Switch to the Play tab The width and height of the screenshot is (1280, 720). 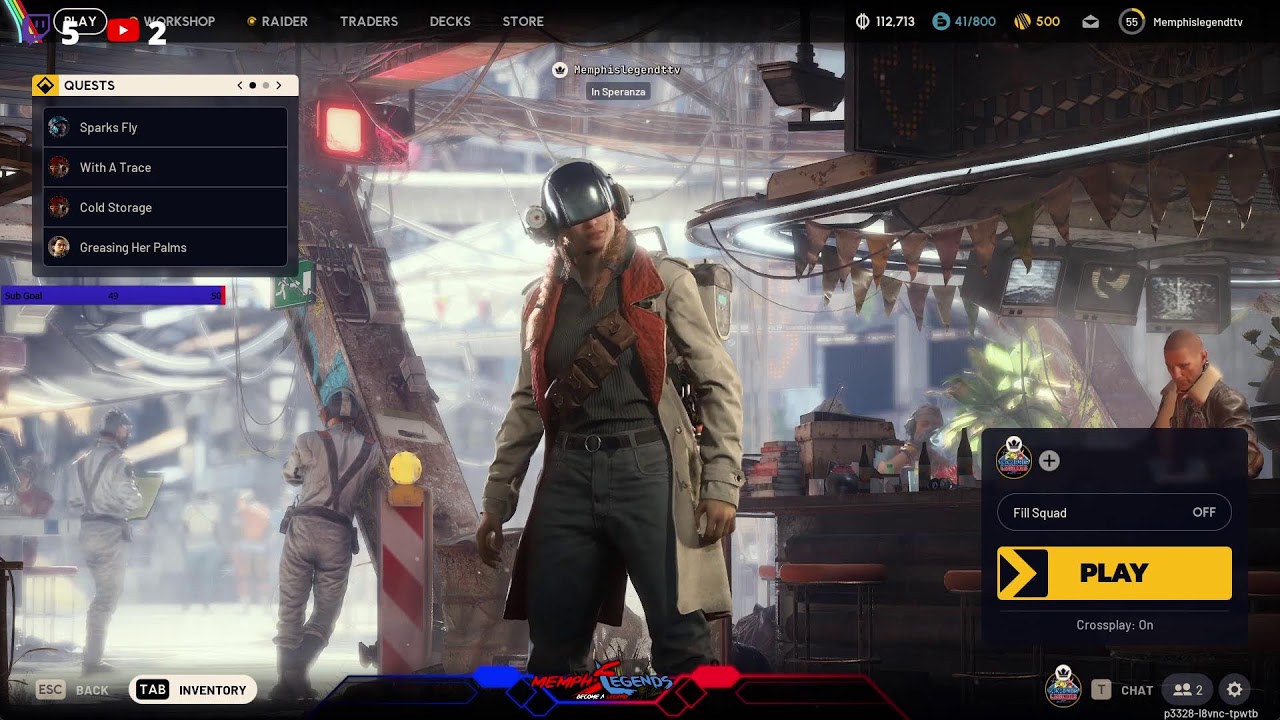click(x=80, y=21)
